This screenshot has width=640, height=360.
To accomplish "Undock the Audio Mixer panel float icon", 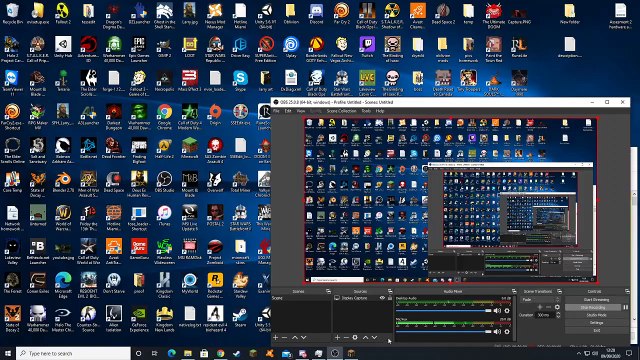I will 514,291.
